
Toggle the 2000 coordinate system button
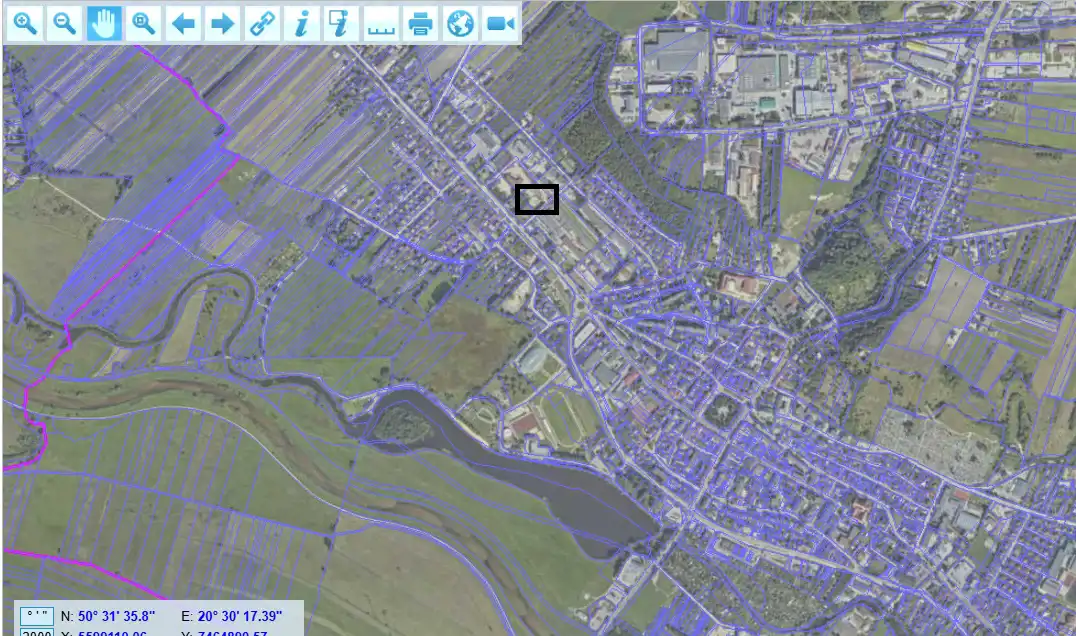[36, 632]
